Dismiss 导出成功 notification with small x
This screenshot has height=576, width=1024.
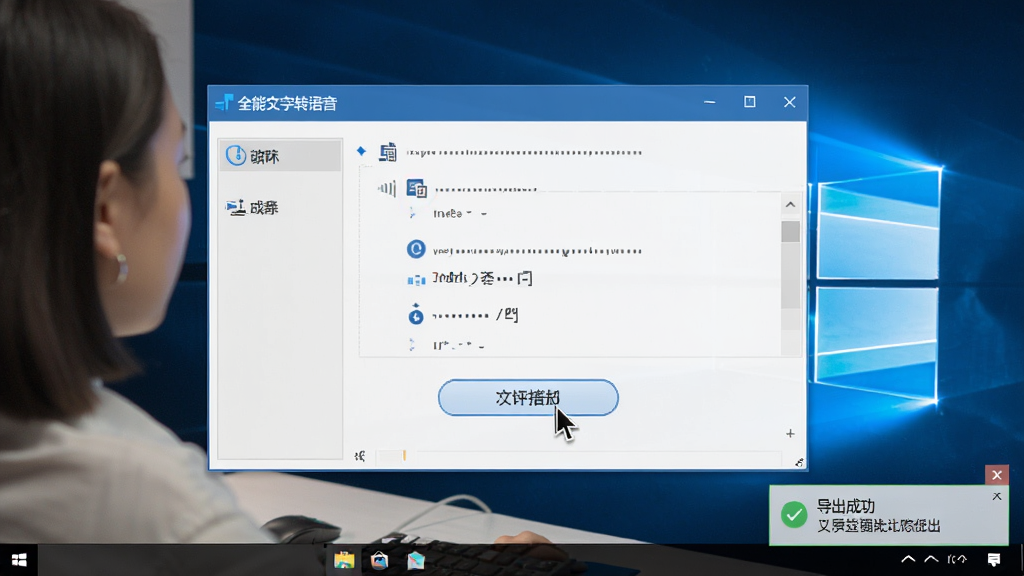[x=997, y=496]
